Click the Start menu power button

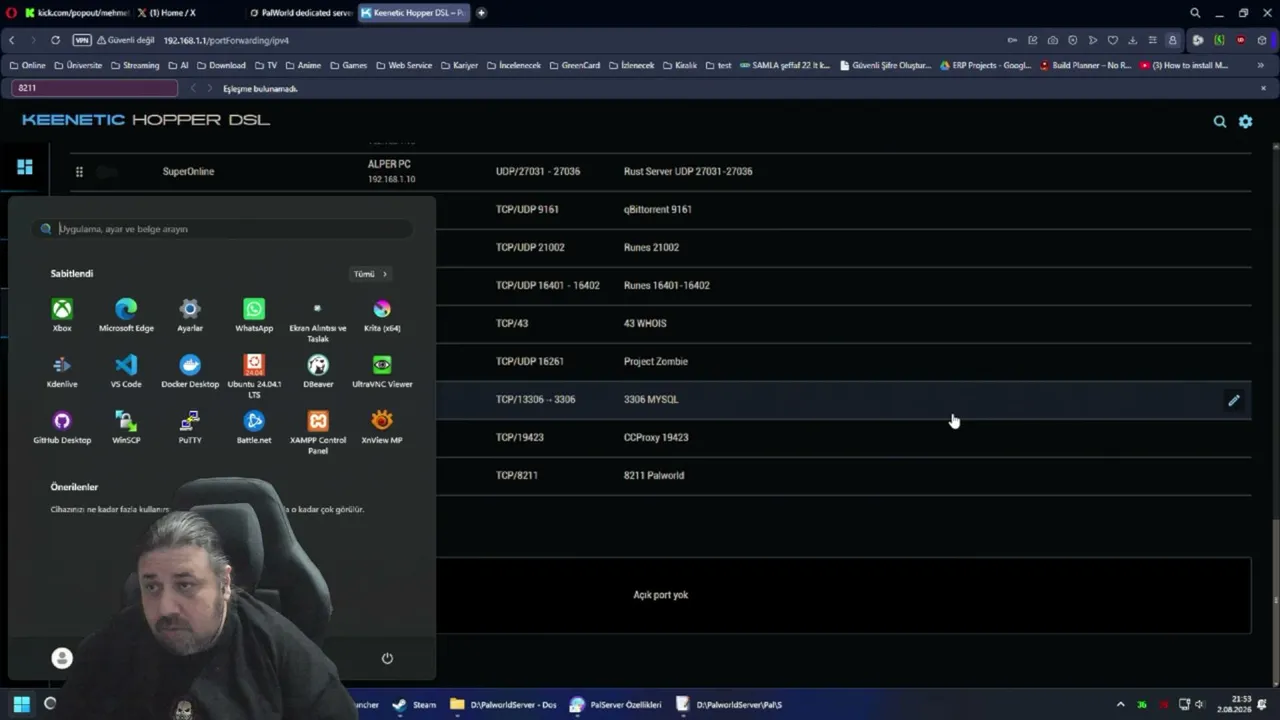tap(387, 658)
